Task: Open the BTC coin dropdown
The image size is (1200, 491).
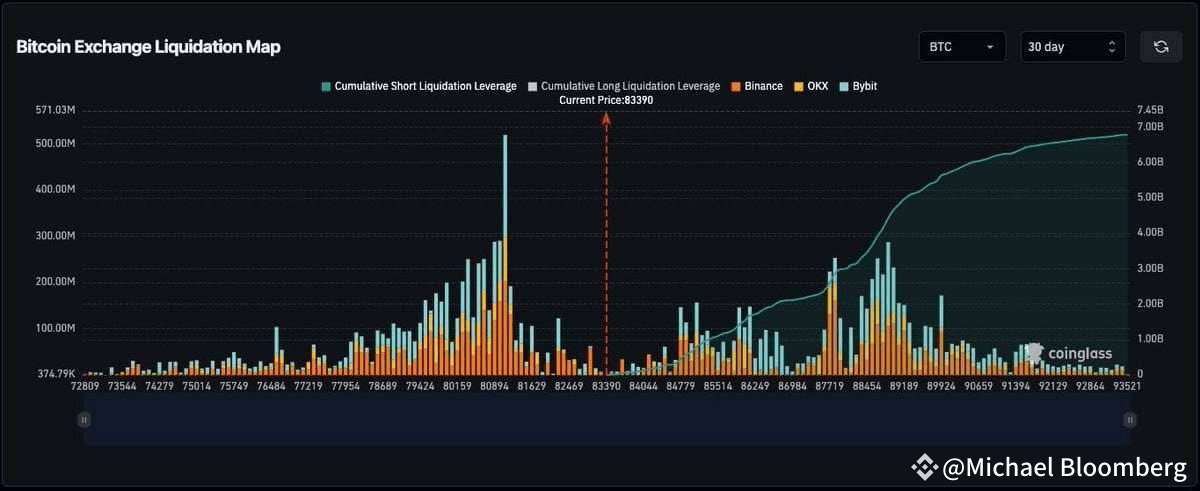Action: (x=962, y=47)
